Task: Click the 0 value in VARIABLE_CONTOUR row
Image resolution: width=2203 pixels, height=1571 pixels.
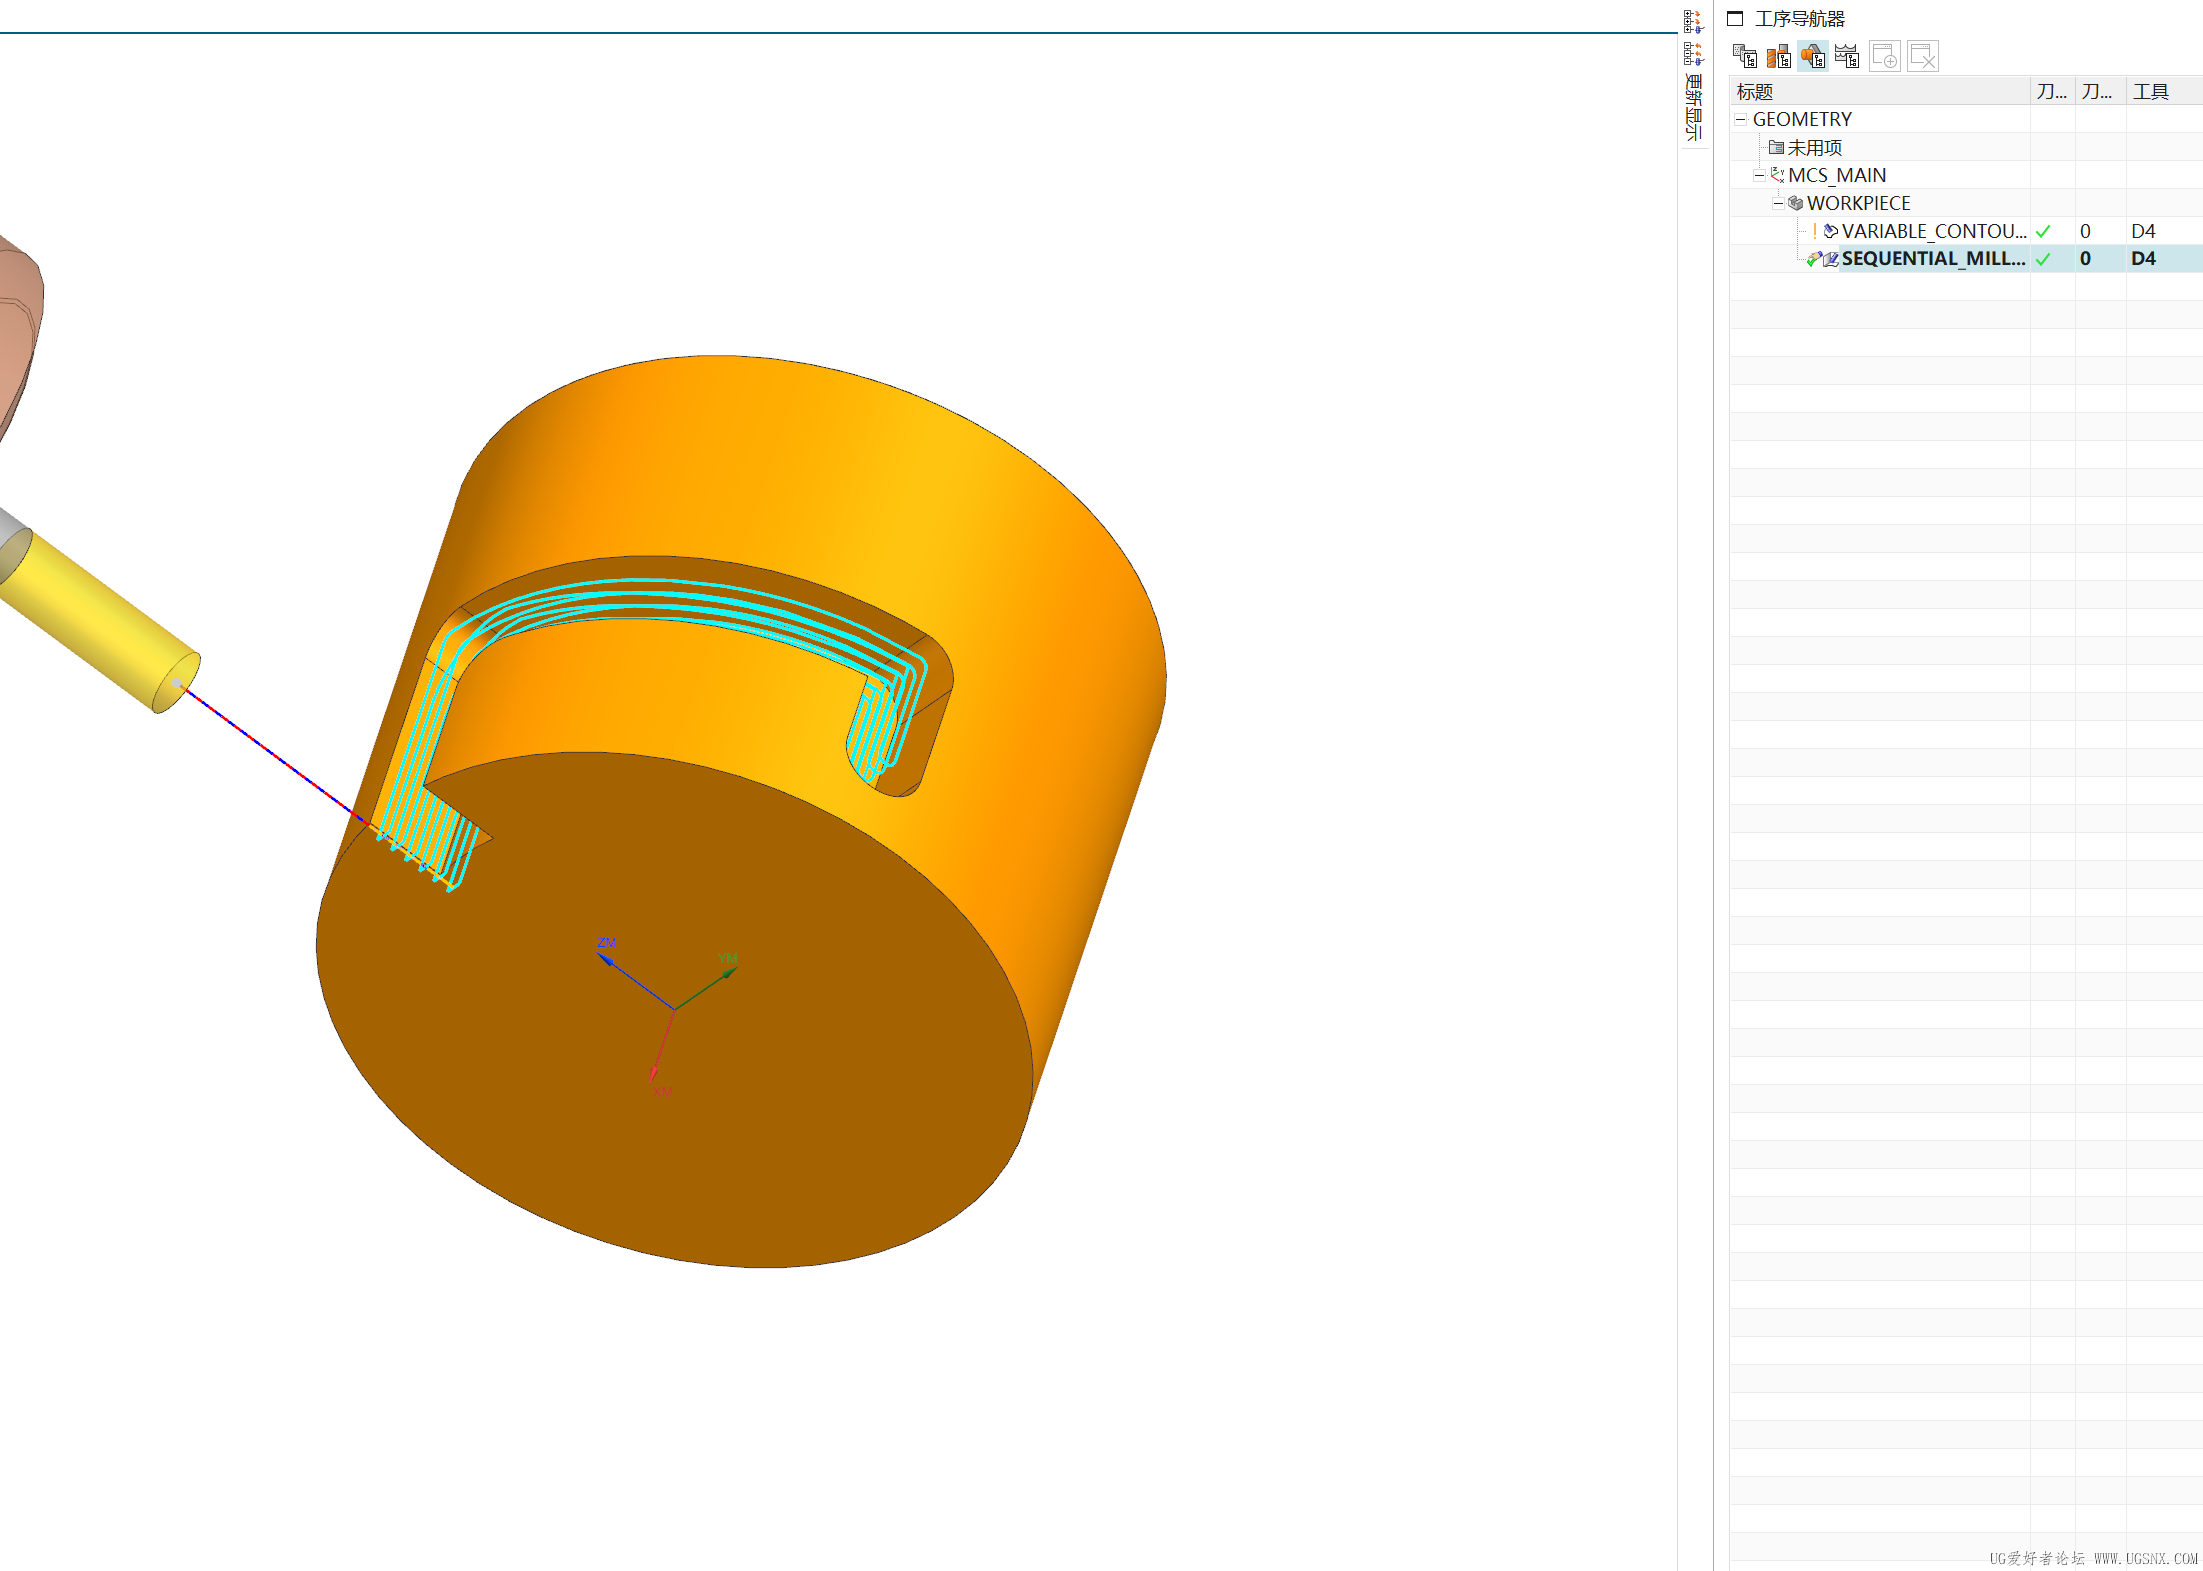Action: click(2085, 231)
